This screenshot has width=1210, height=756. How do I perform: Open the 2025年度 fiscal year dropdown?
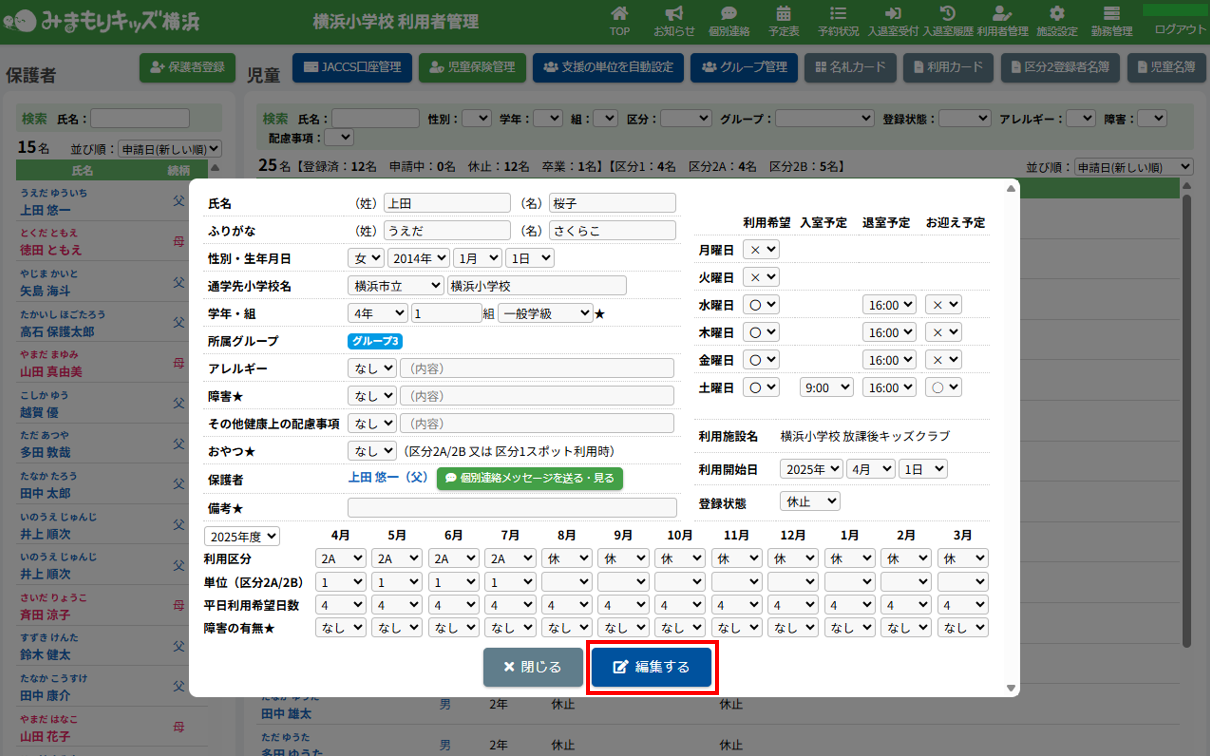point(243,536)
